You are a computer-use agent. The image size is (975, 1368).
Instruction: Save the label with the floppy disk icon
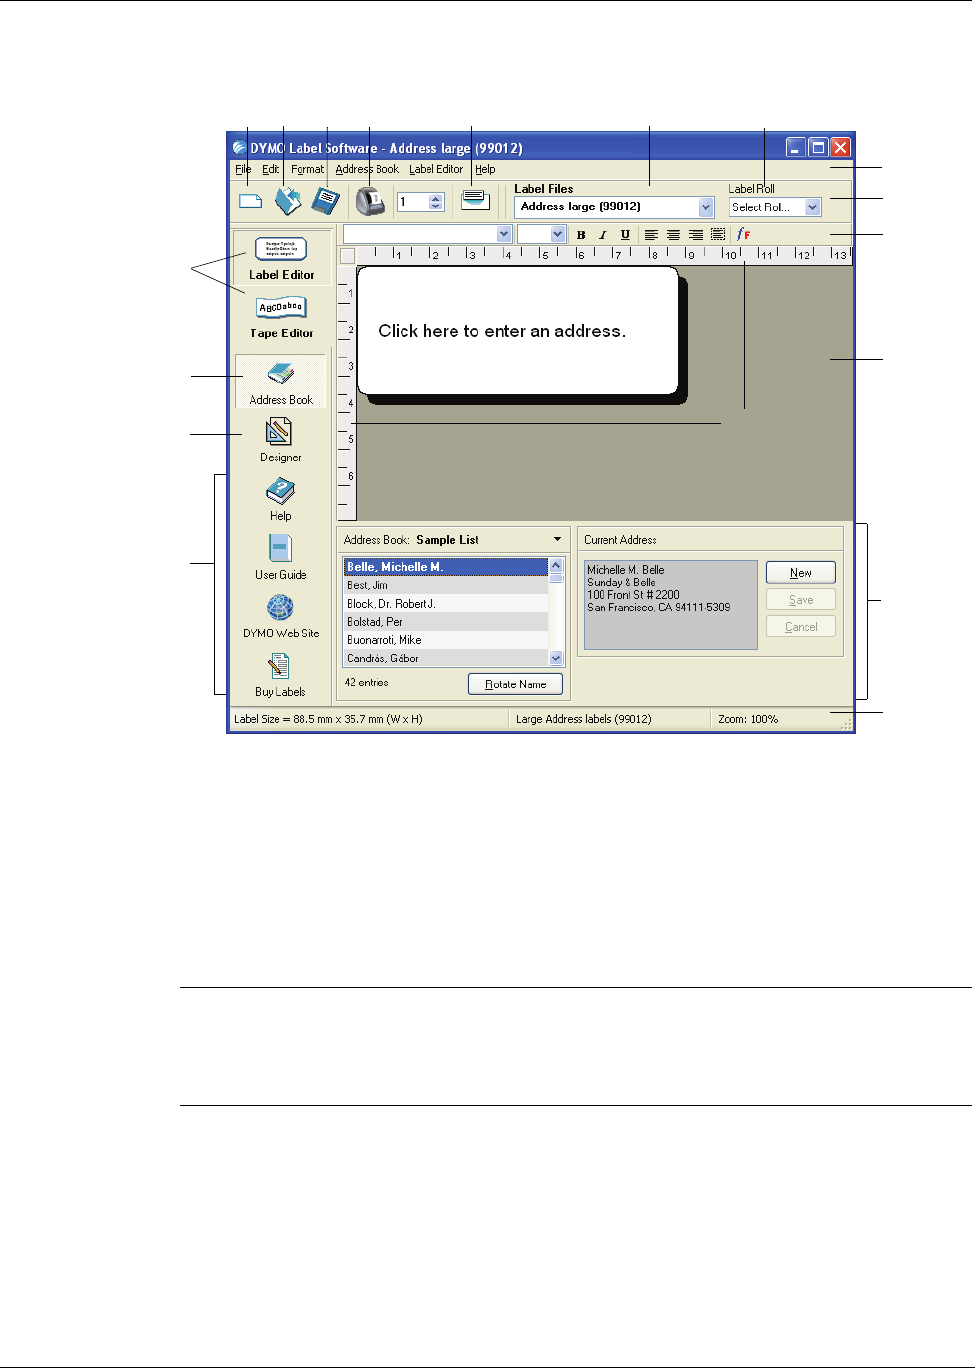click(x=325, y=200)
